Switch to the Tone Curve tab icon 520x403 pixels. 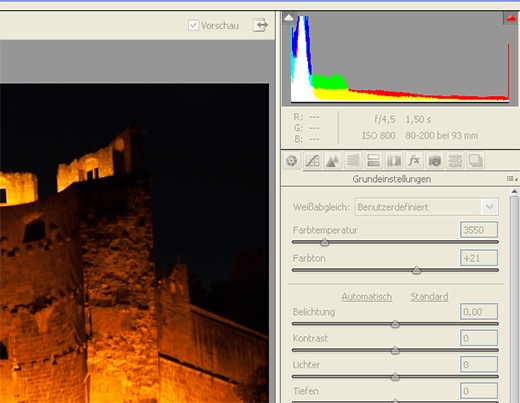coord(312,161)
